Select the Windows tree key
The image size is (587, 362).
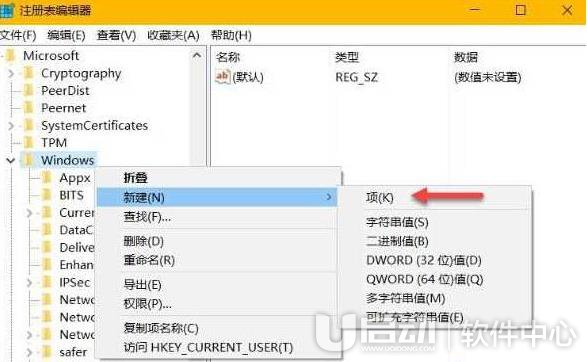tap(67, 160)
